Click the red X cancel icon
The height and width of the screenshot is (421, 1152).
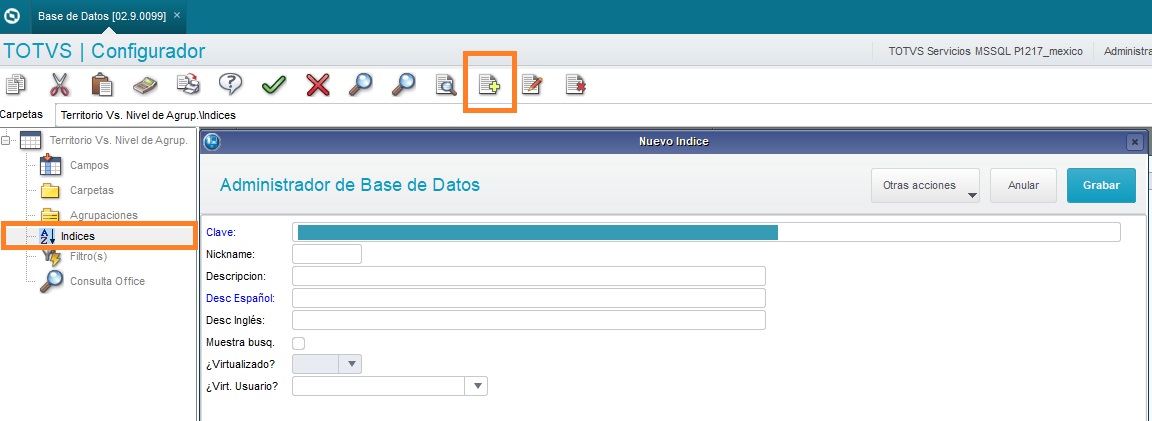click(317, 86)
